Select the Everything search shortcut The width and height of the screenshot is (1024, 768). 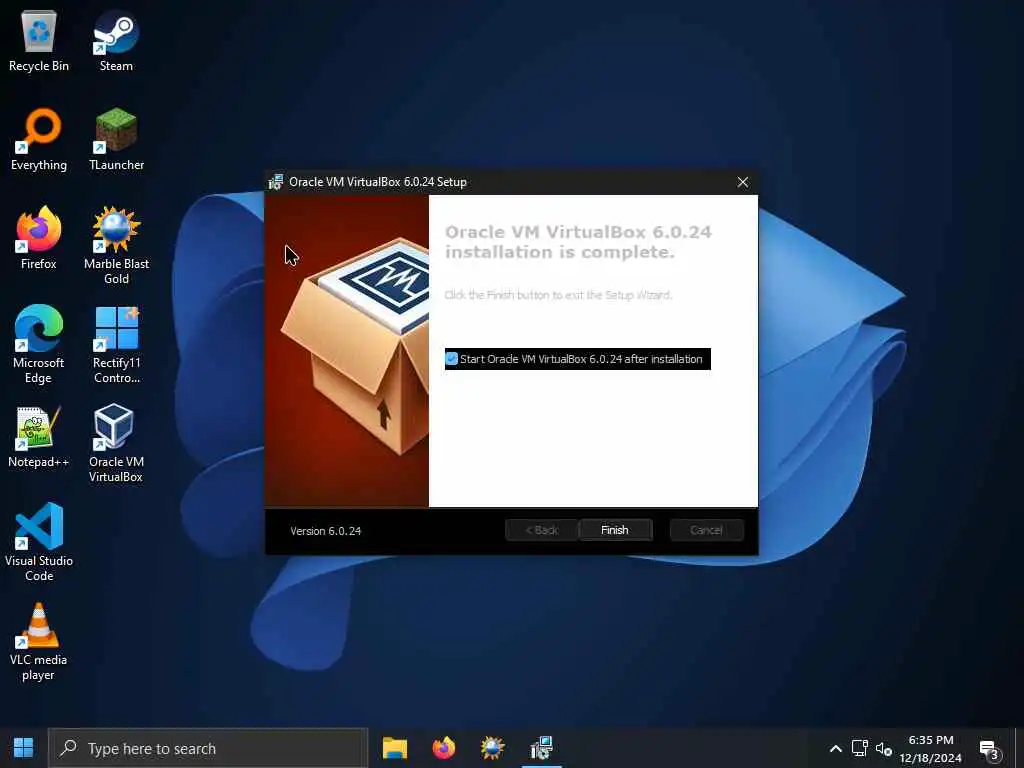click(x=39, y=140)
